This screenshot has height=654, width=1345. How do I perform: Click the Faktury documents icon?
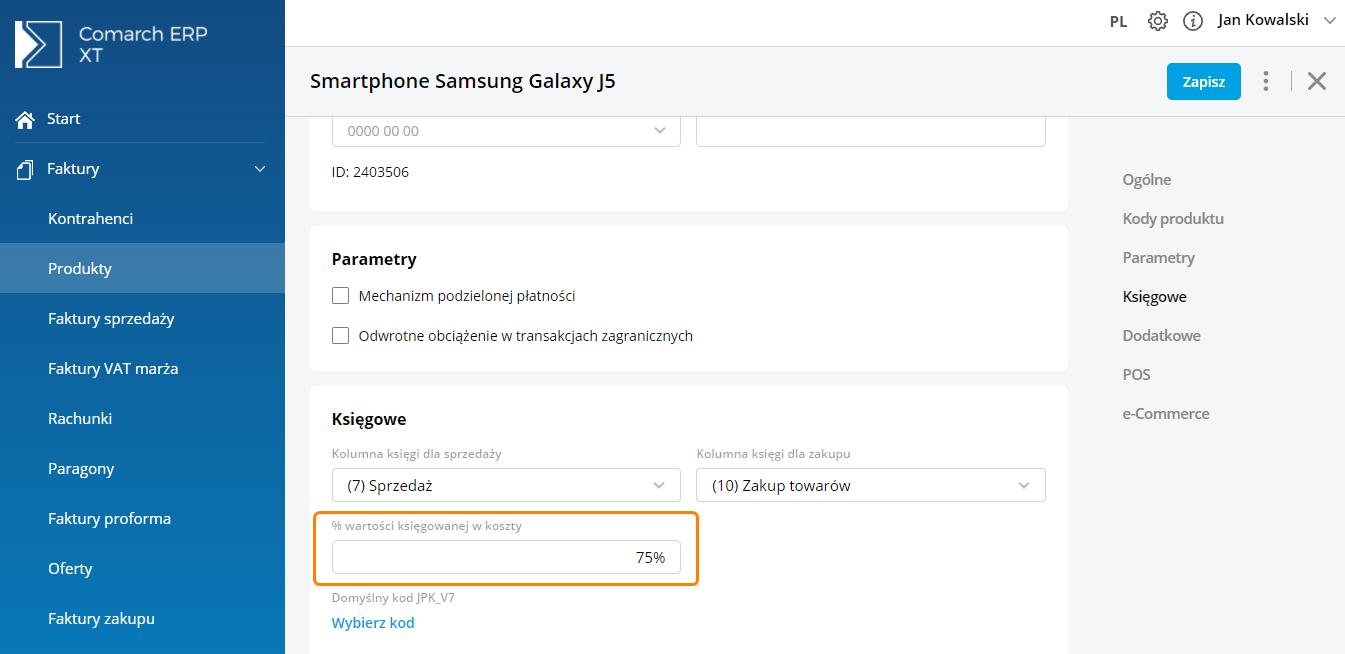[x=25, y=169]
